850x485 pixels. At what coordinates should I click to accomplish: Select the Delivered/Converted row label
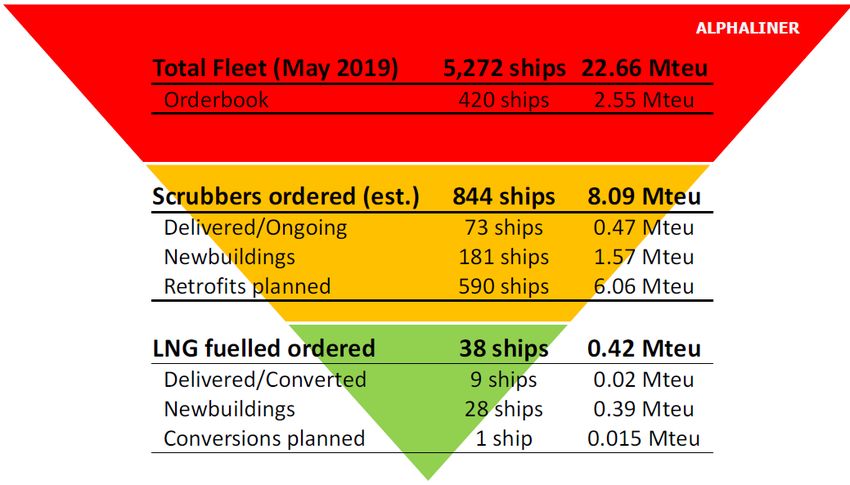[x=265, y=379]
